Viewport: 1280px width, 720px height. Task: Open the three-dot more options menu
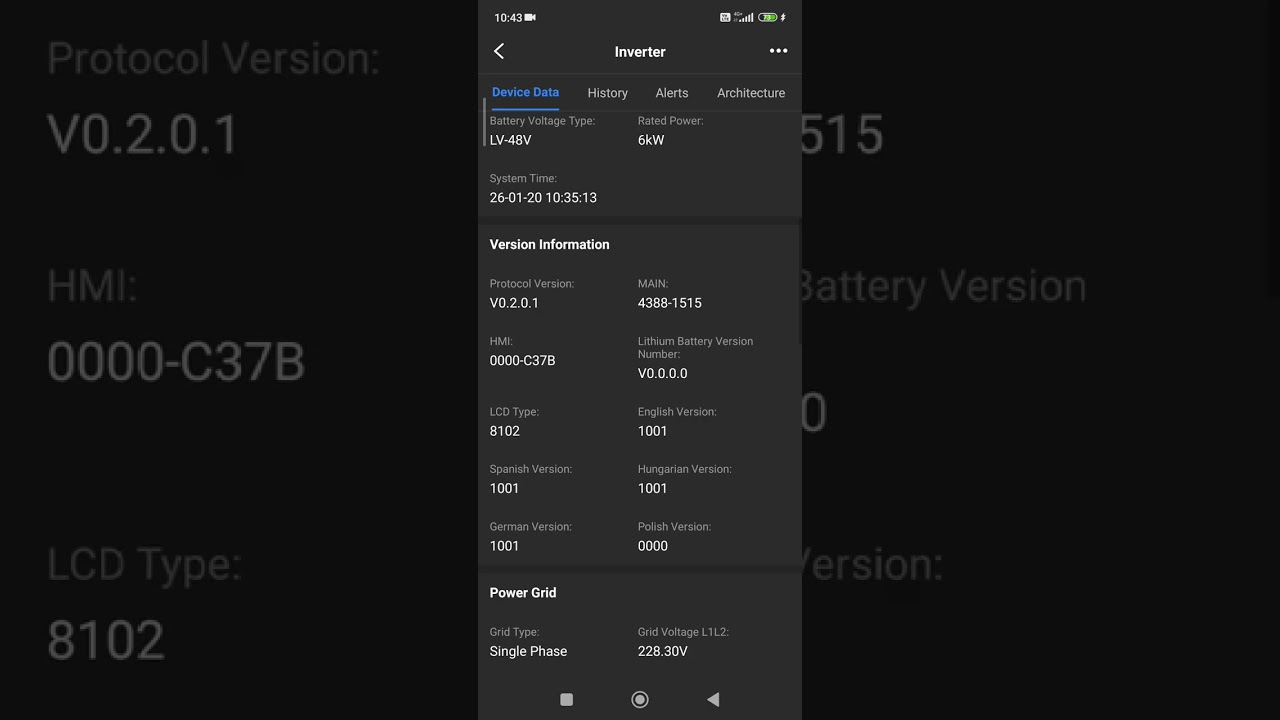778,51
